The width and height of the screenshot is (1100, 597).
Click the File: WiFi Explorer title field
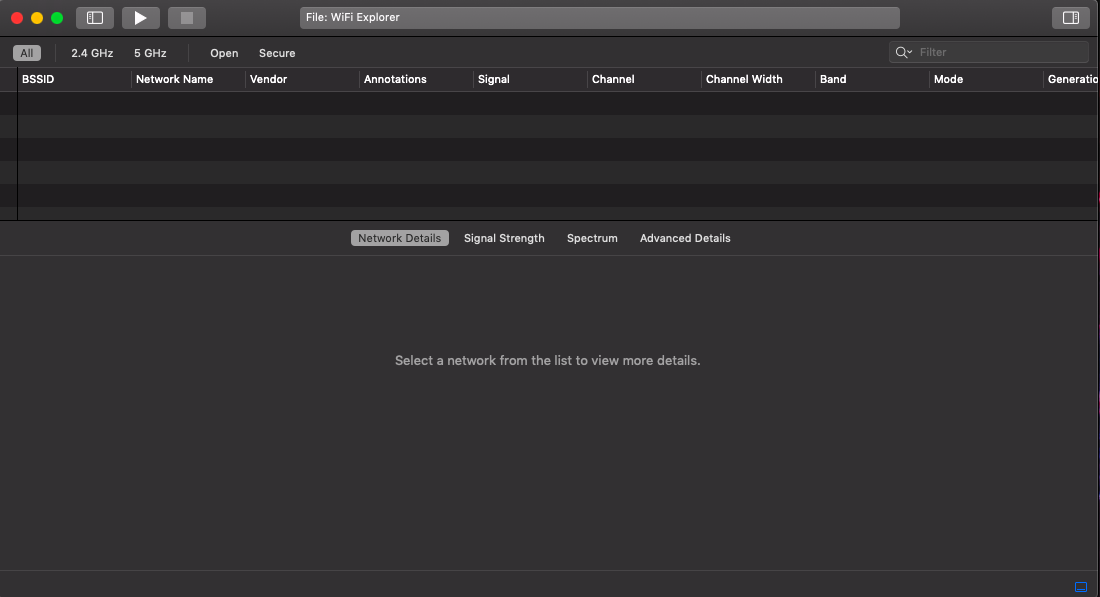tap(600, 18)
